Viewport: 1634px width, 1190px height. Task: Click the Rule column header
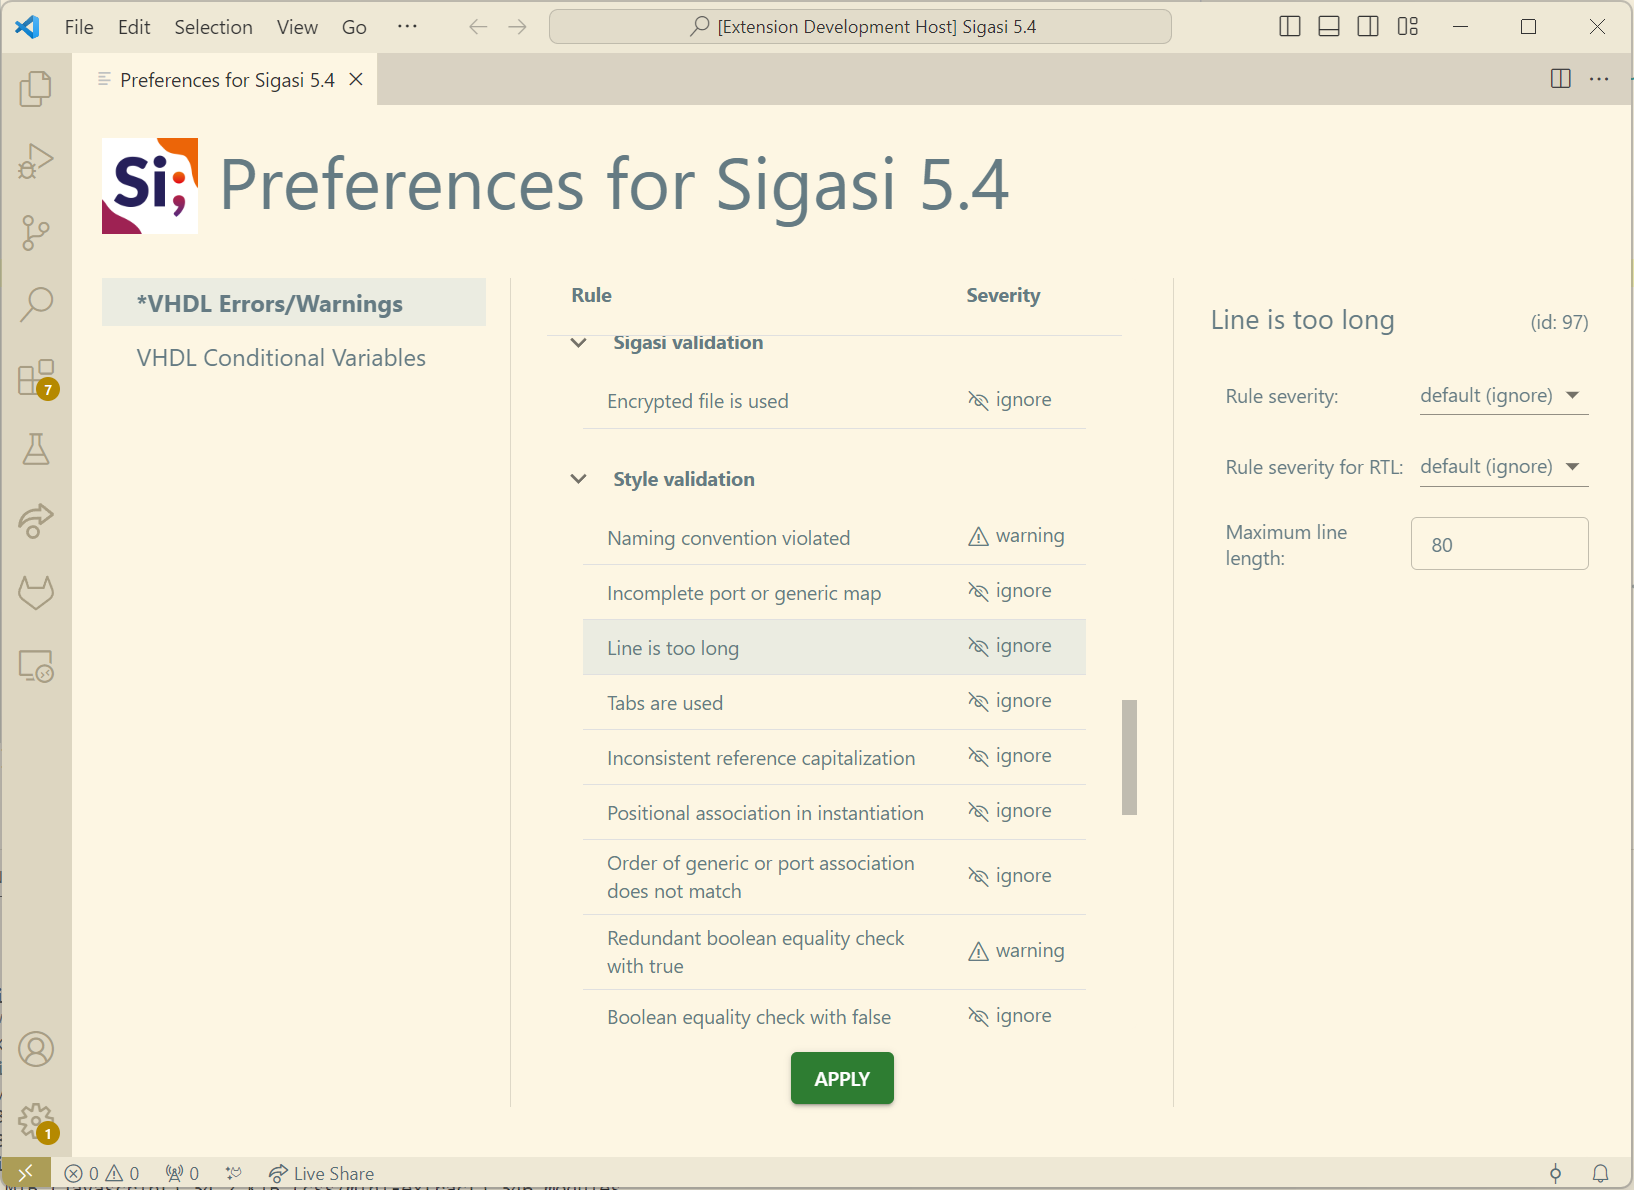point(591,295)
